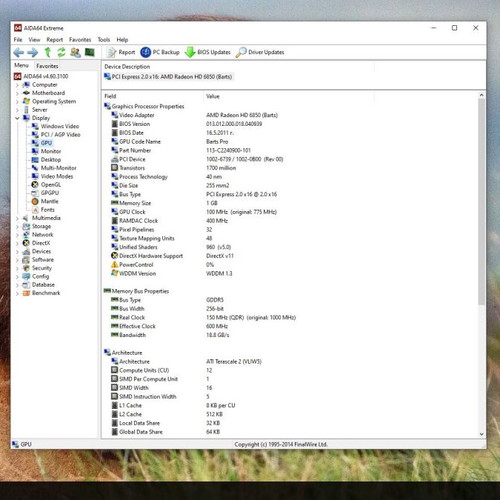Launch BIOS Updates green arrow
The height and width of the screenshot is (500, 500).
208,52
